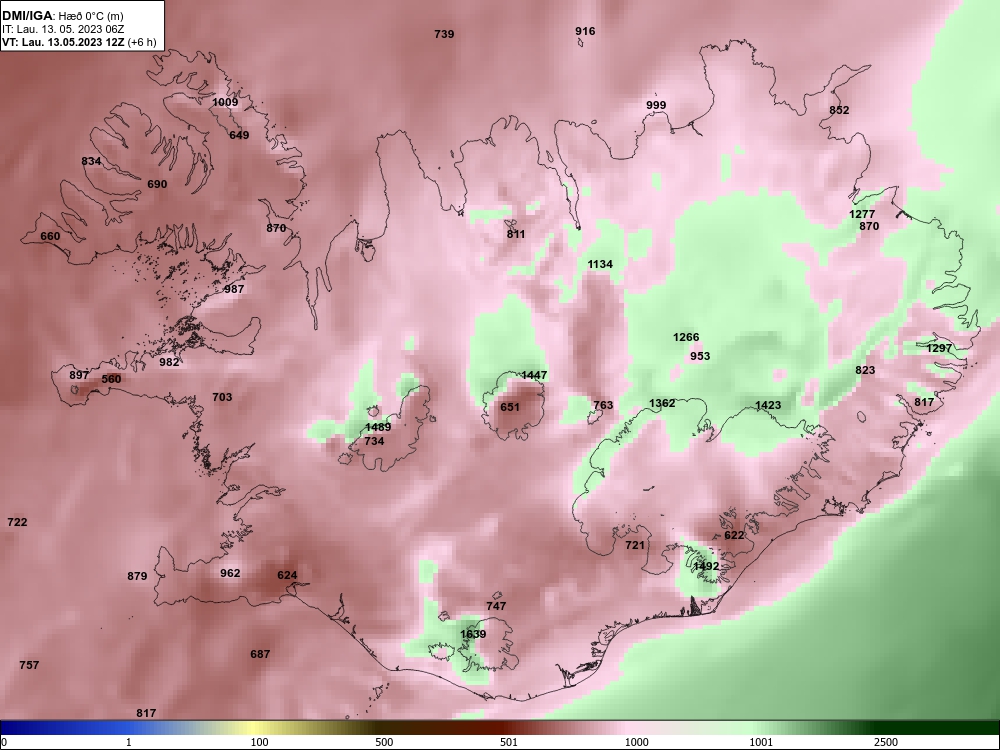Click the 1492 value label
This screenshot has height=750, width=1000.
coord(706,566)
